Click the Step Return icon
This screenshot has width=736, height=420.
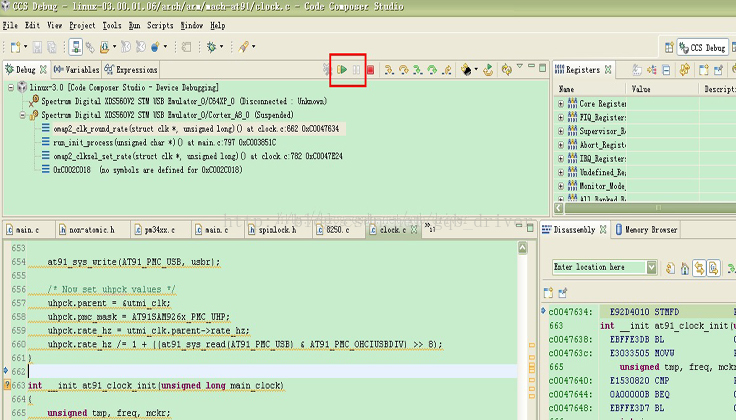(447, 70)
